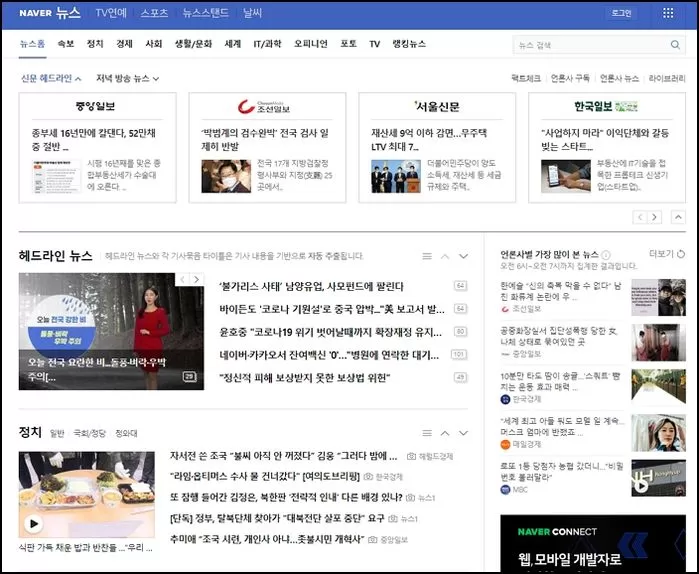Show previous newspaper headline cards
This screenshot has width=699, height=574.
[x=640, y=217]
